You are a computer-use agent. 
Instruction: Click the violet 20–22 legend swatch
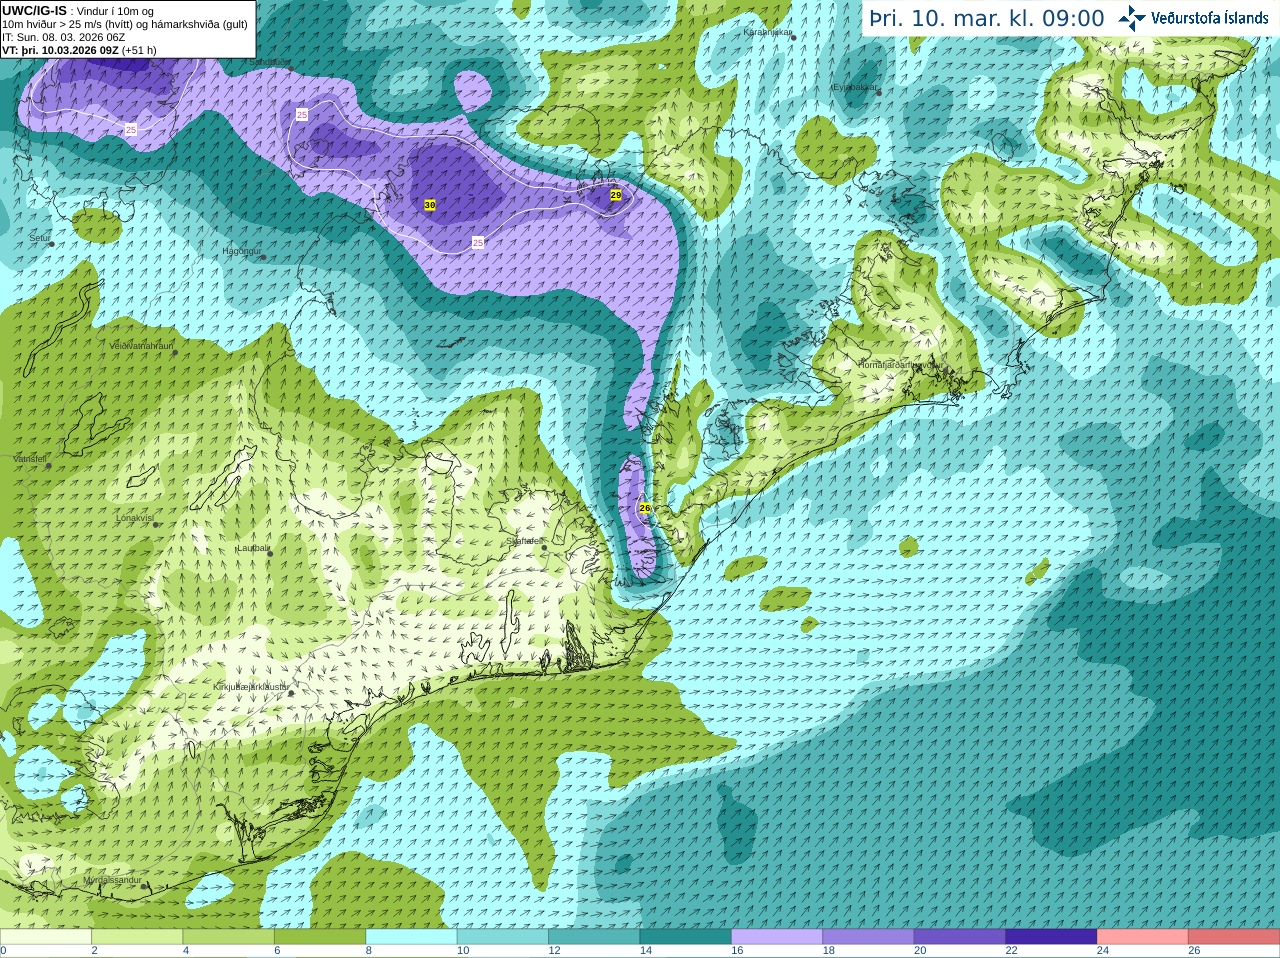pos(960,937)
